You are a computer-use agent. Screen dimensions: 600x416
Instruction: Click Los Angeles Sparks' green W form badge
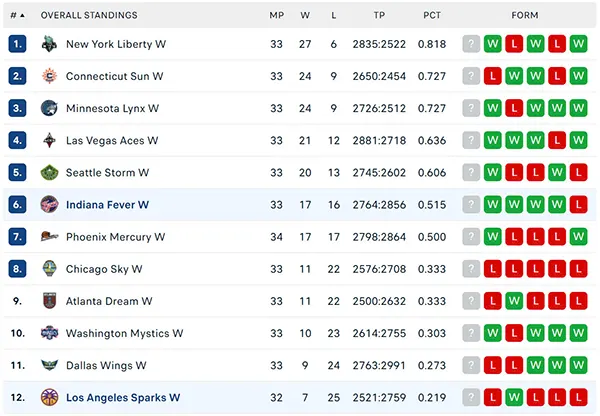[x=514, y=397]
